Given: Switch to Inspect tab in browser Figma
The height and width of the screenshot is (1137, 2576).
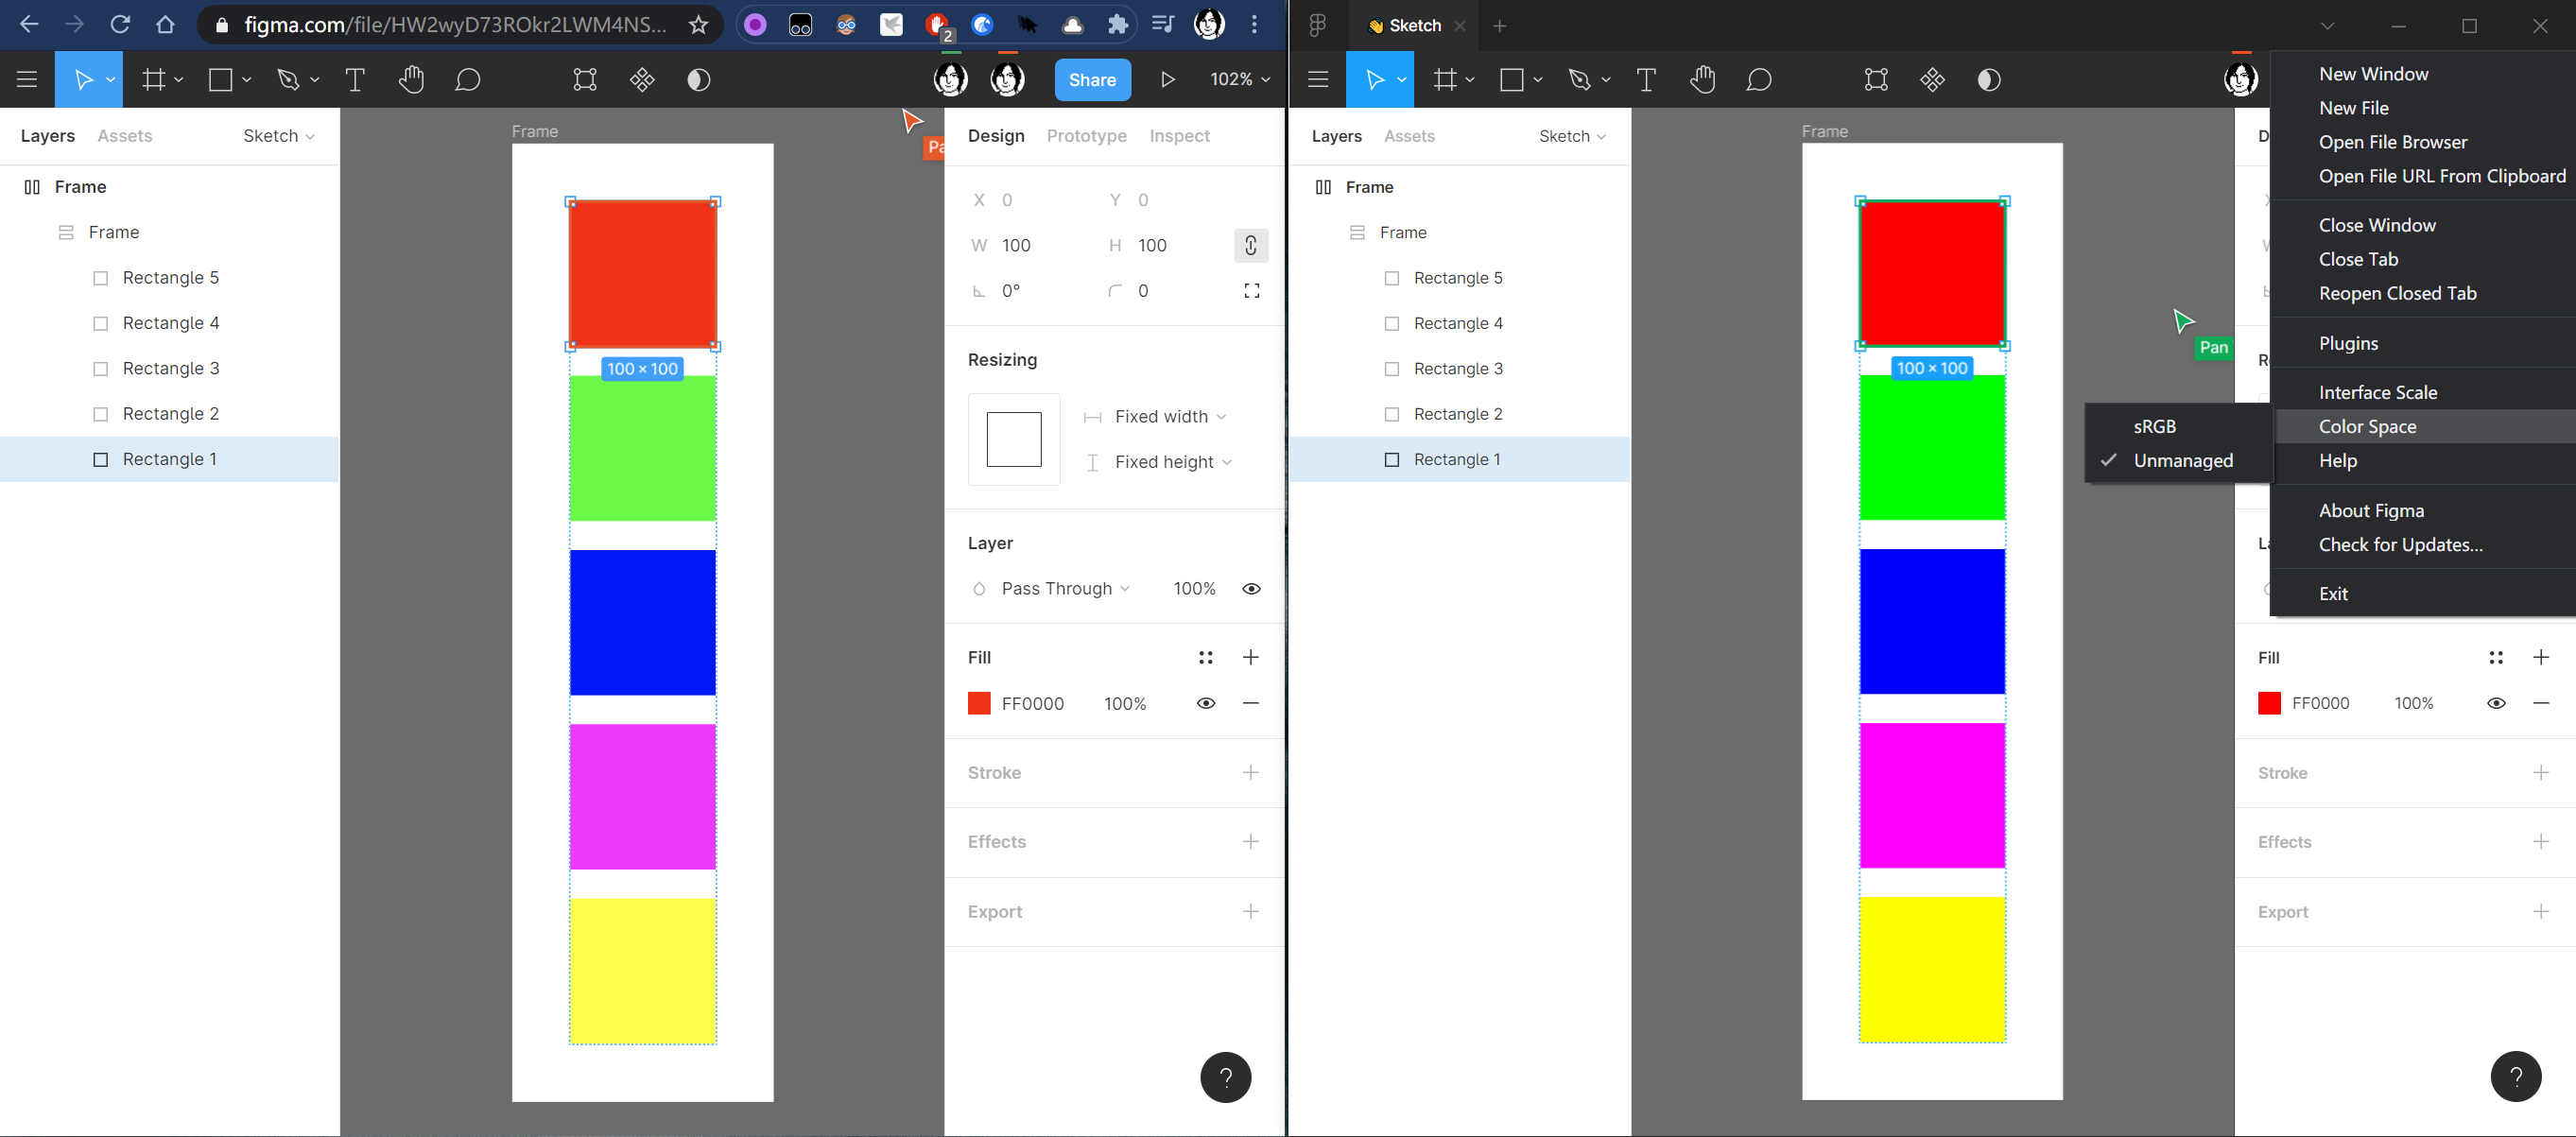Looking at the screenshot, I should pyautogui.click(x=1179, y=136).
